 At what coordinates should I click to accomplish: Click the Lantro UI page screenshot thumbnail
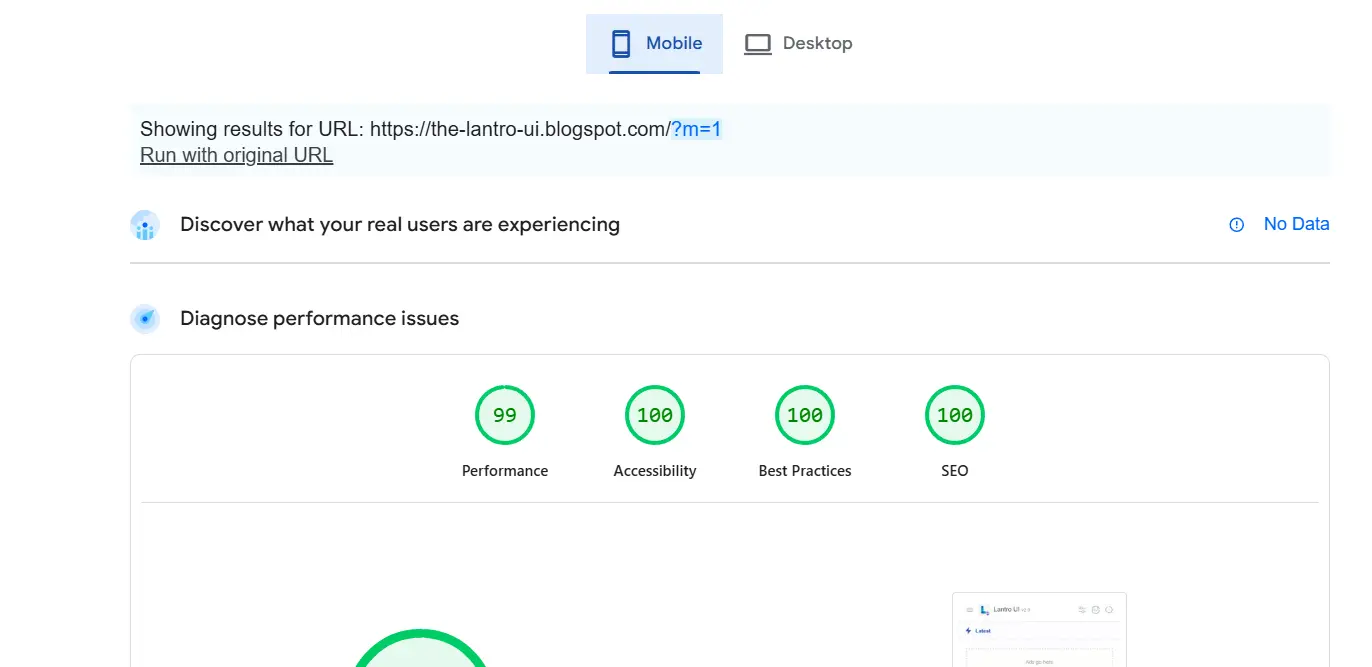coord(1039,629)
